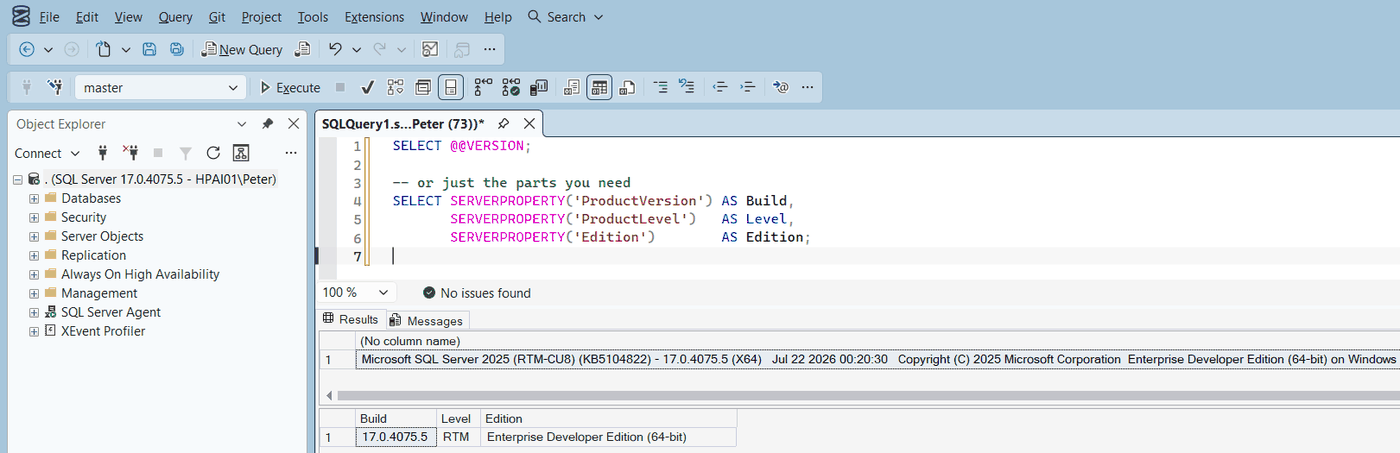Toggle Include Client Statistics
1400x453 pixels.
pos(538,87)
